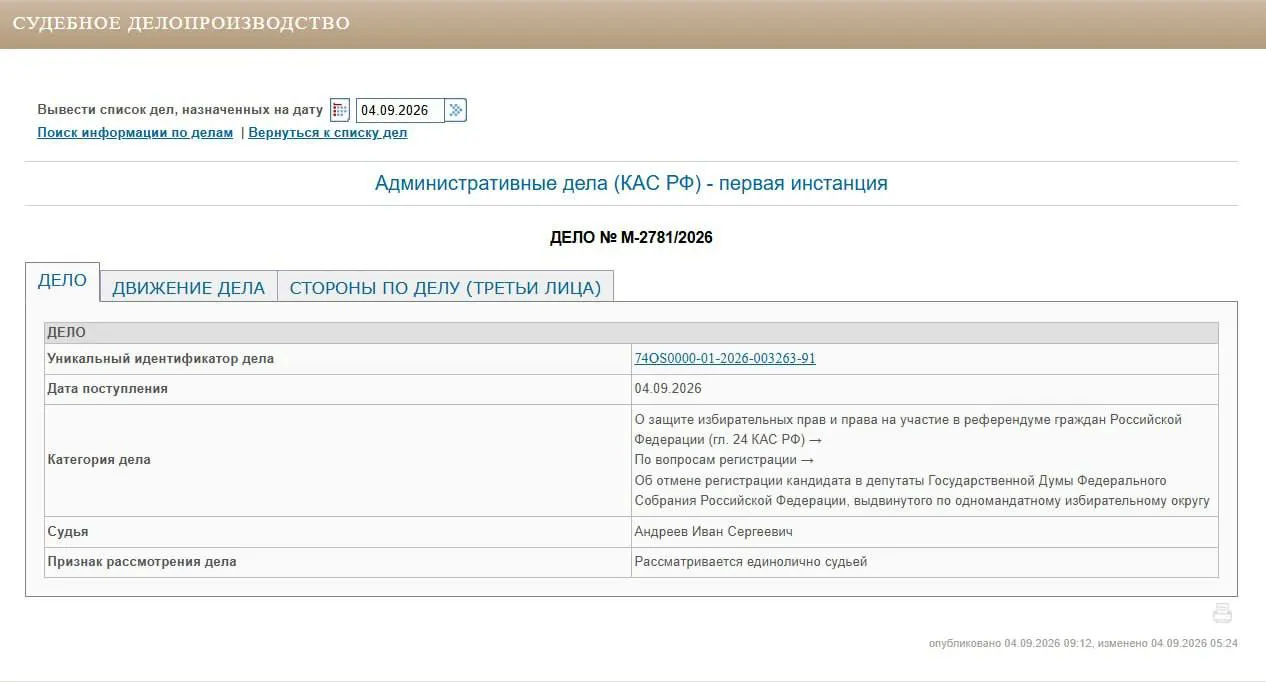Click the Признак рассмотрения дела row label
Screen dimensions: 1266x682
tap(142, 561)
